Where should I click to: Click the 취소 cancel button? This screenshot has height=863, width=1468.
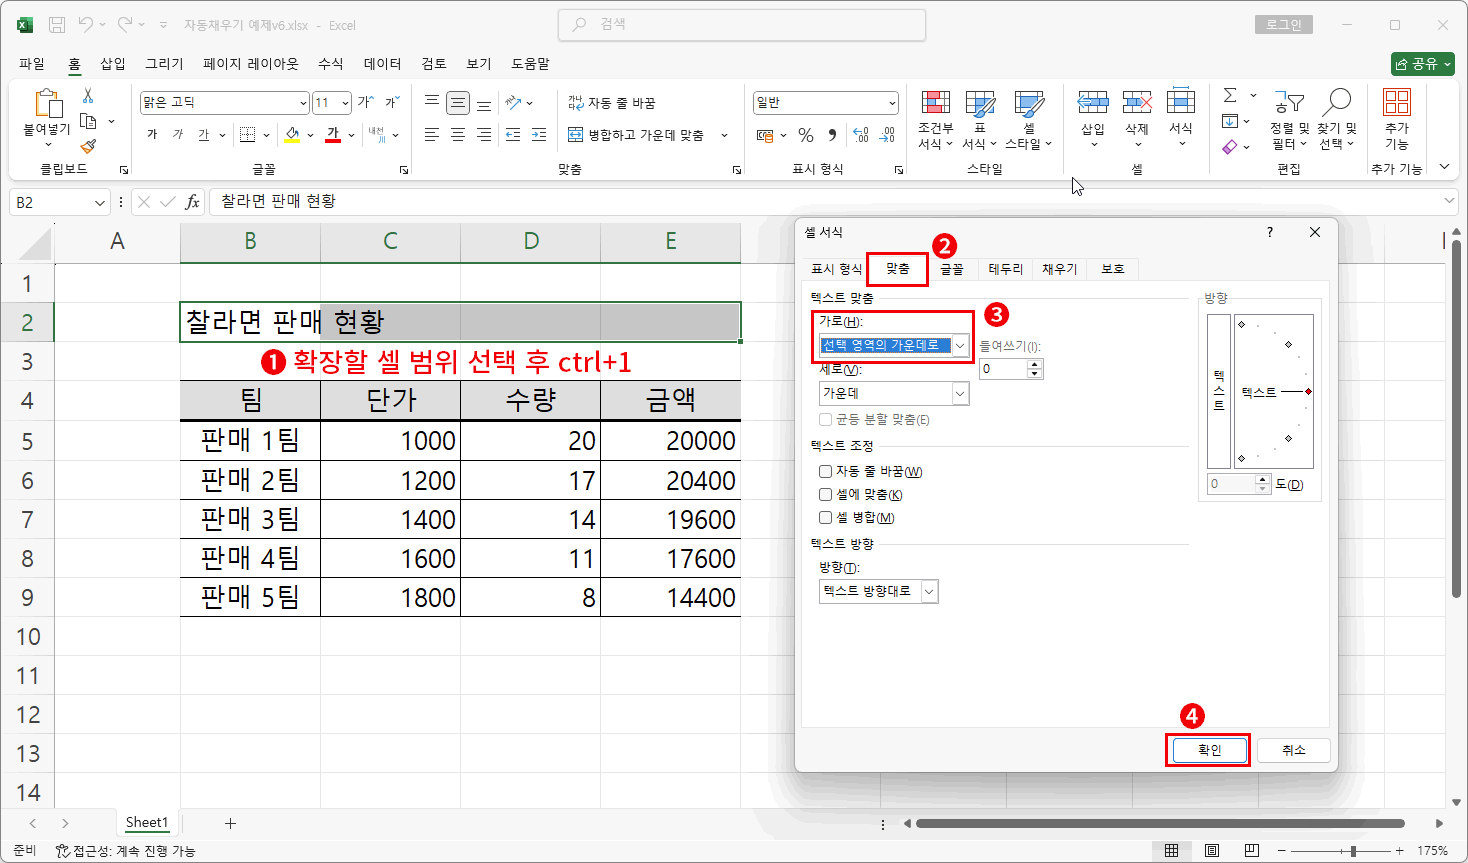(x=1294, y=750)
